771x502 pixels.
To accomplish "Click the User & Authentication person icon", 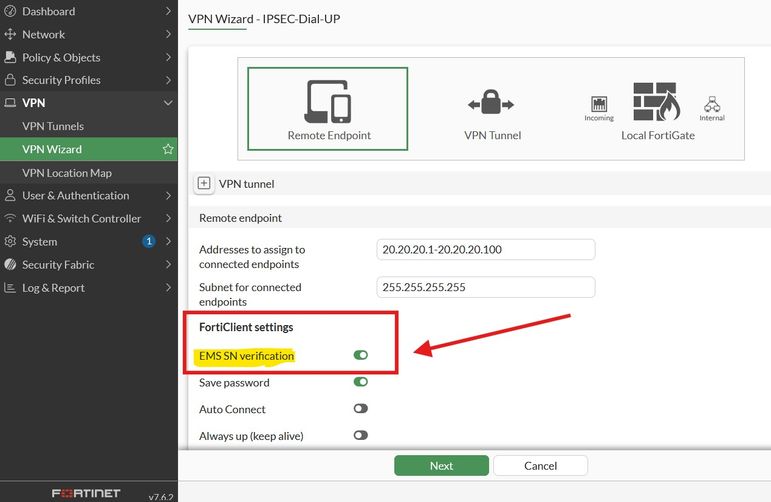I will 10,195.
